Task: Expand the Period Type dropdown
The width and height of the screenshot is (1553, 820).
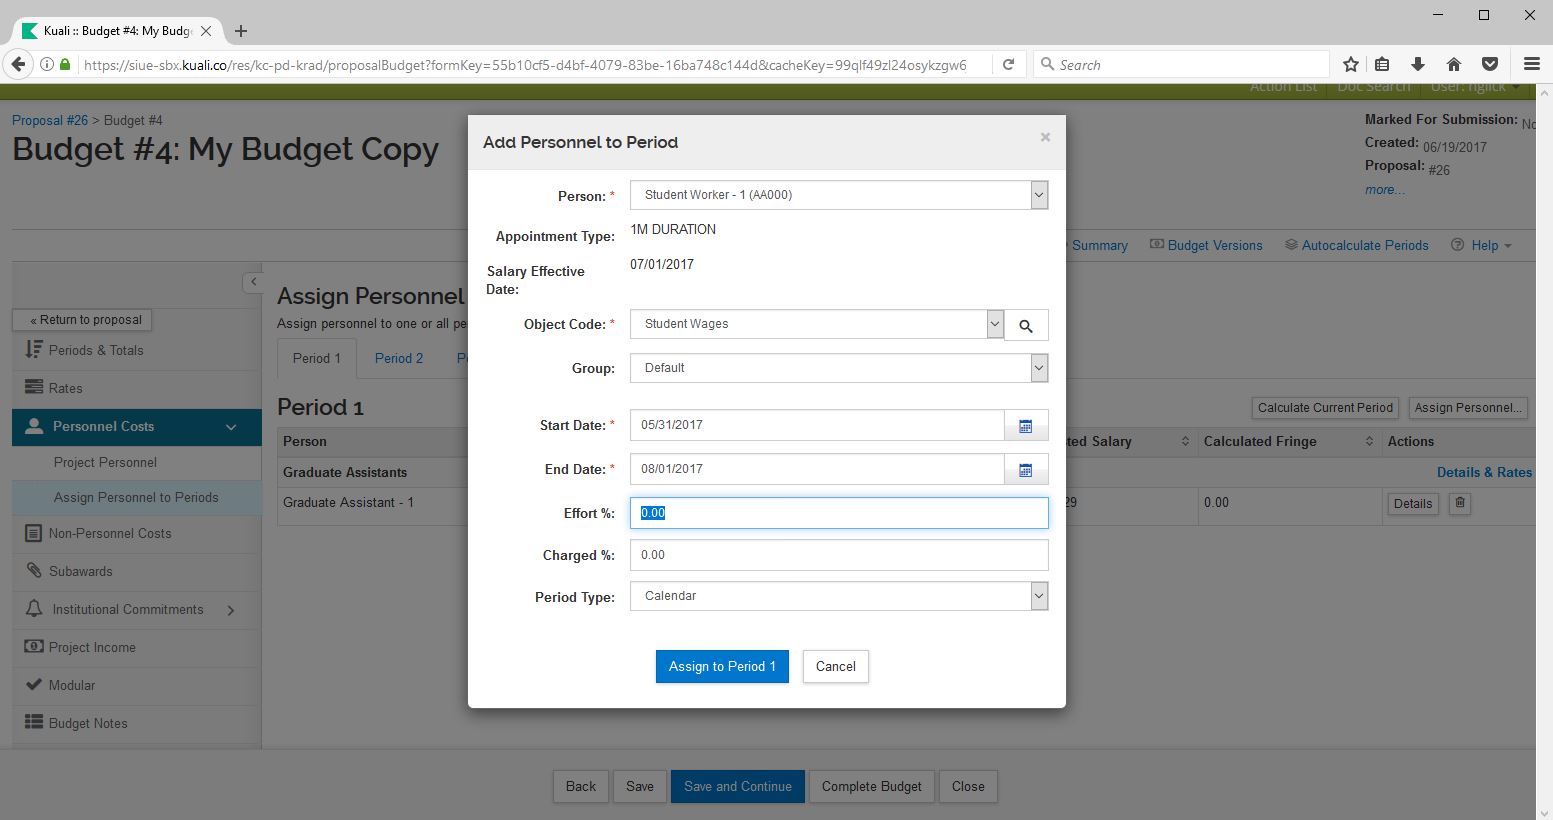Action: [x=1039, y=597]
